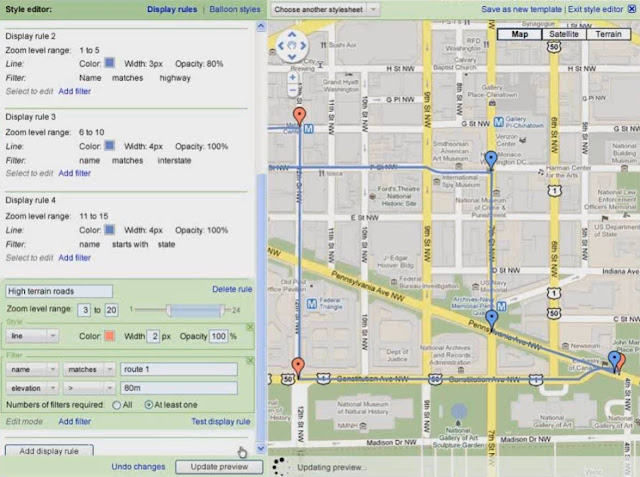Click the left handle of zoom range slider
The image size is (640, 477).
(x=169, y=310)
